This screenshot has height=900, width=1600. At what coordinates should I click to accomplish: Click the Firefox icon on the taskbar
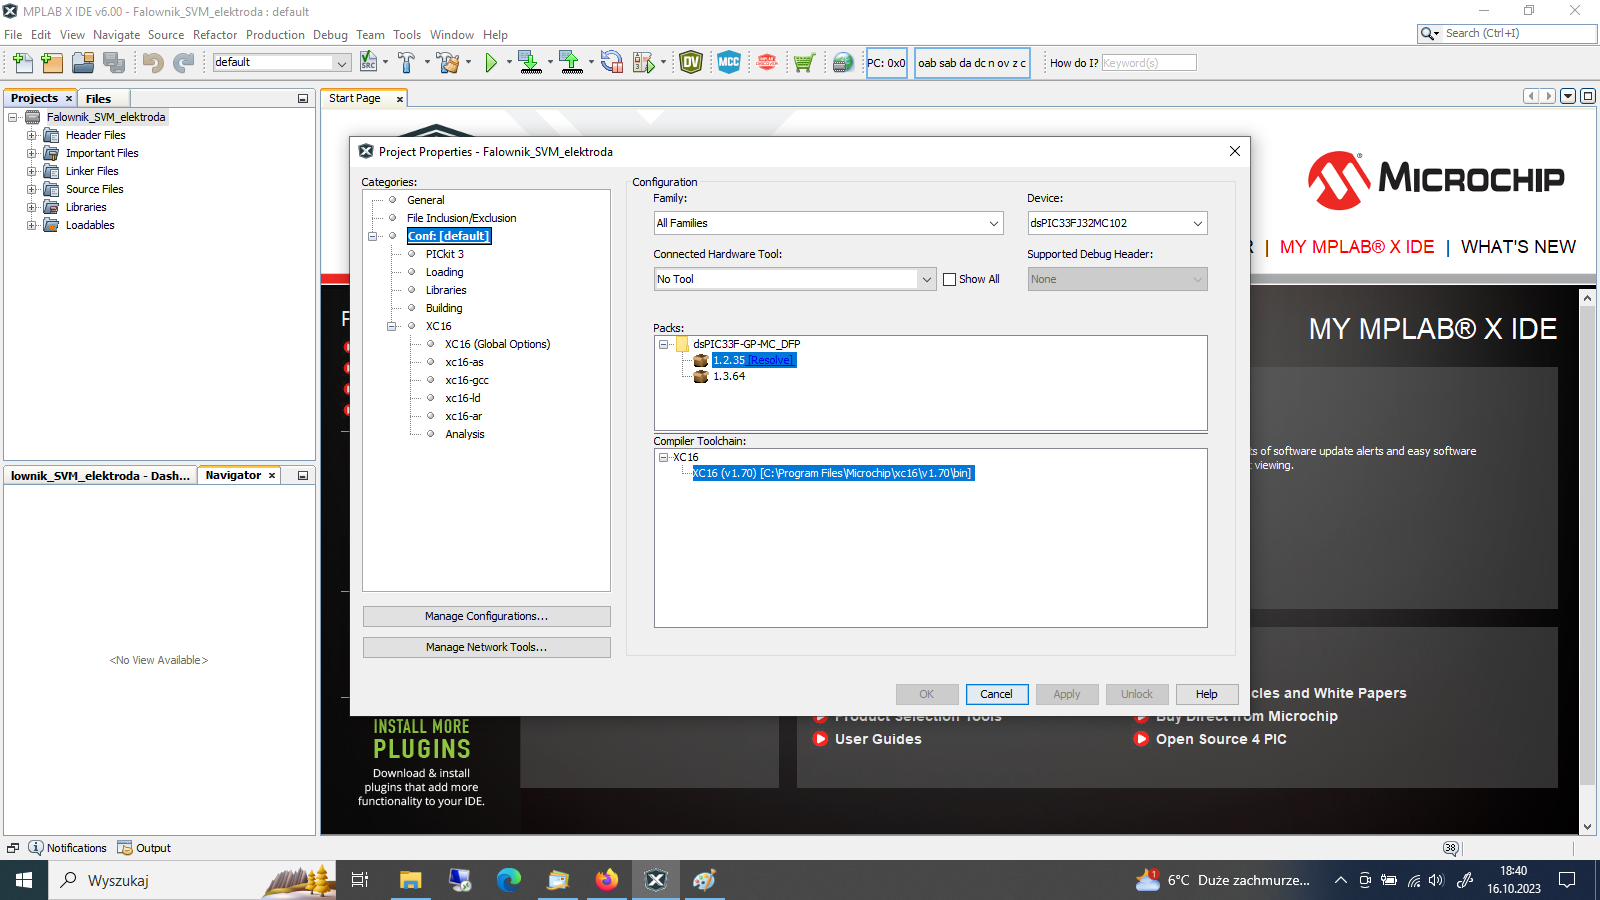(x=607, y=880)
